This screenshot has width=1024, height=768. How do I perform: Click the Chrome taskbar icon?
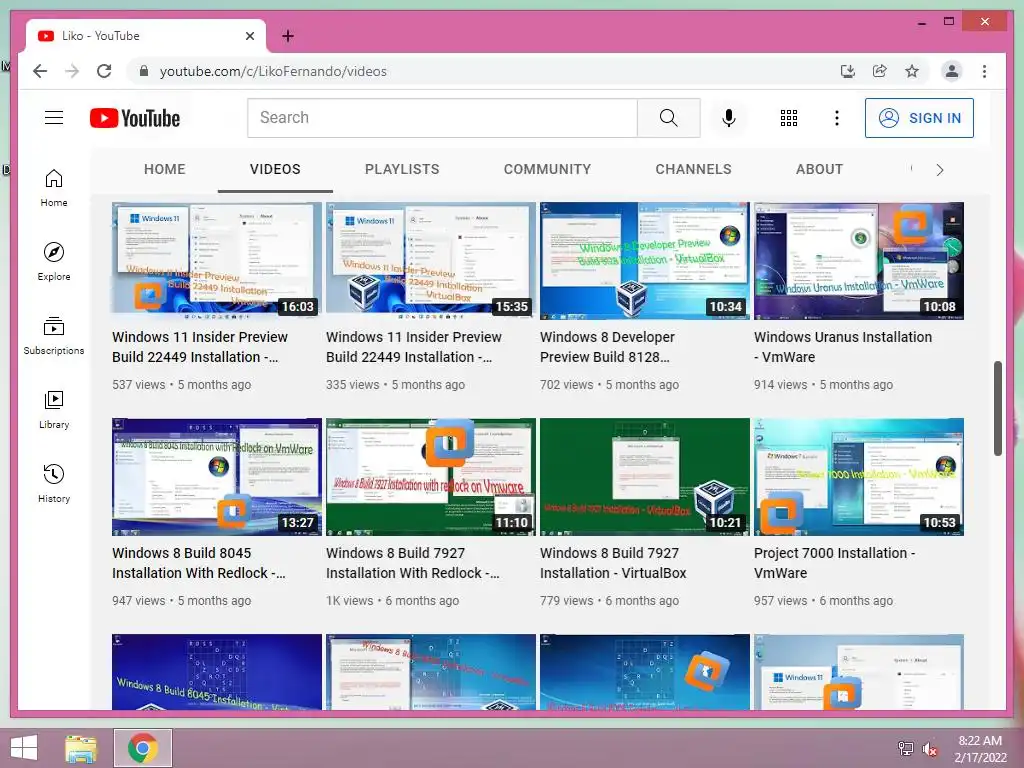(x=143, y=748)
